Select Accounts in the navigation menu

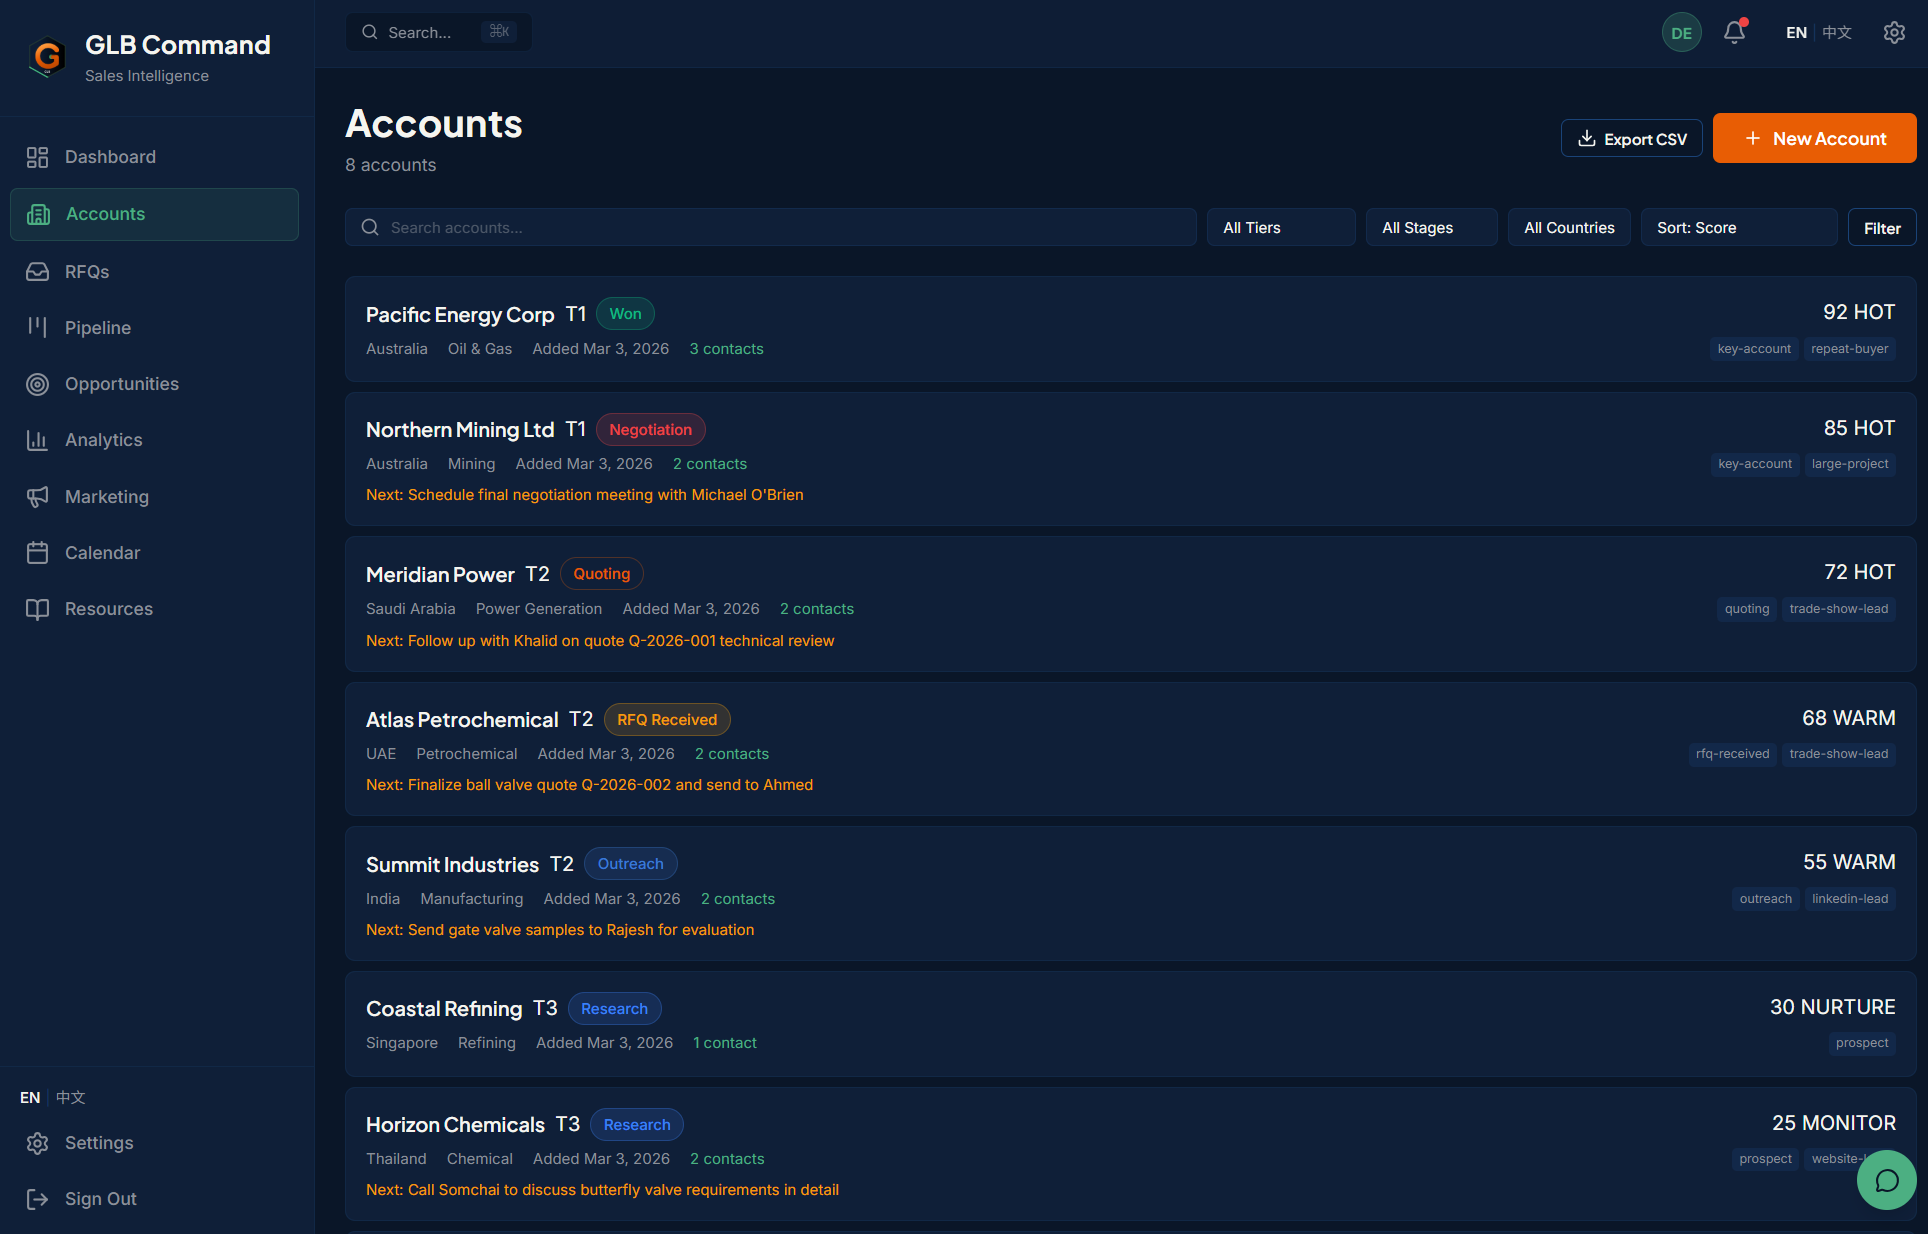pyautogui.click(x=105, y=214)
